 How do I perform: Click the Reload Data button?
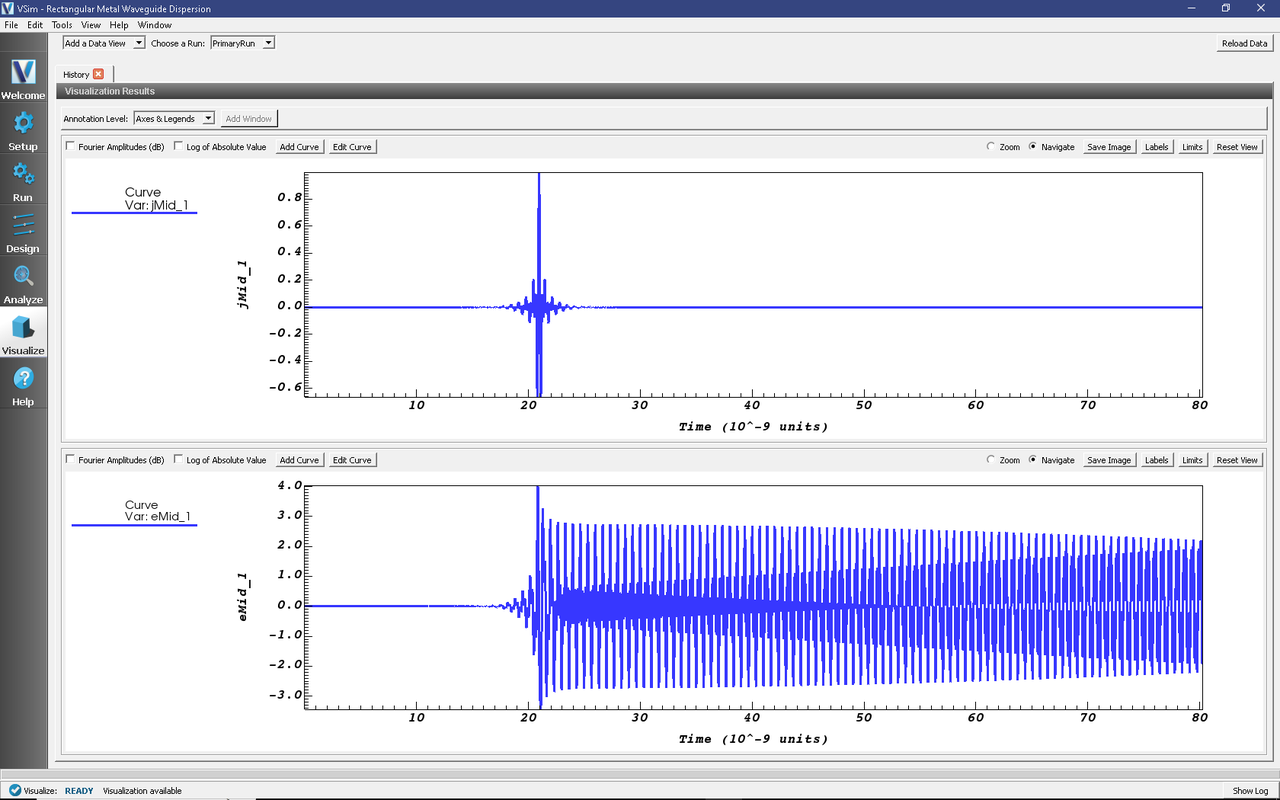[x=1244, y=43]
